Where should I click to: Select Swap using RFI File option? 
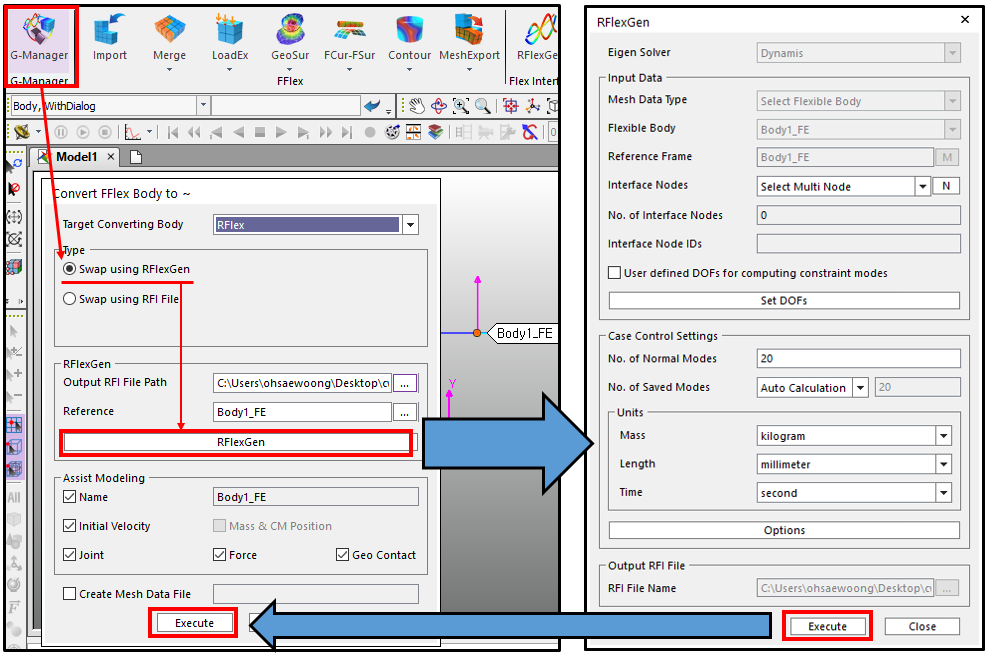point(70,298)
